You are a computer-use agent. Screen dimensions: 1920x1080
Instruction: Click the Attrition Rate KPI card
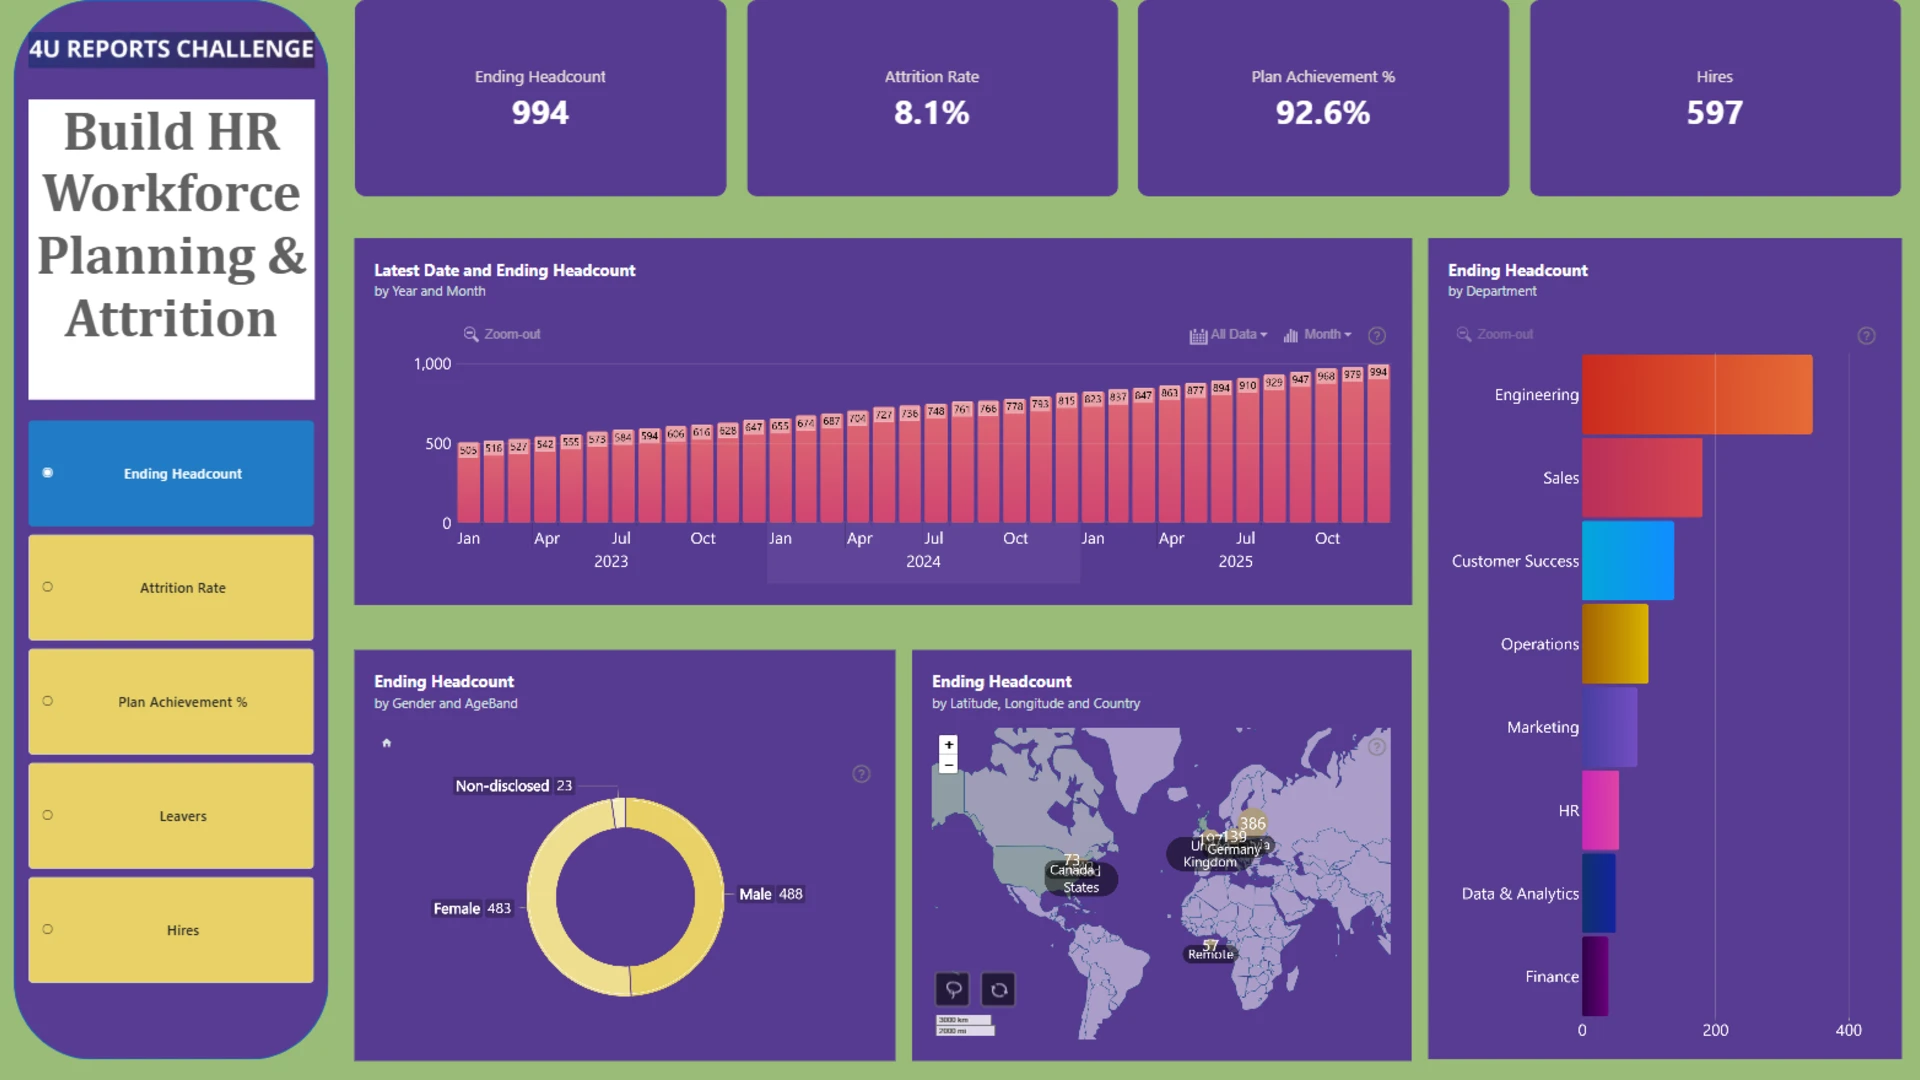click(932, 98)
